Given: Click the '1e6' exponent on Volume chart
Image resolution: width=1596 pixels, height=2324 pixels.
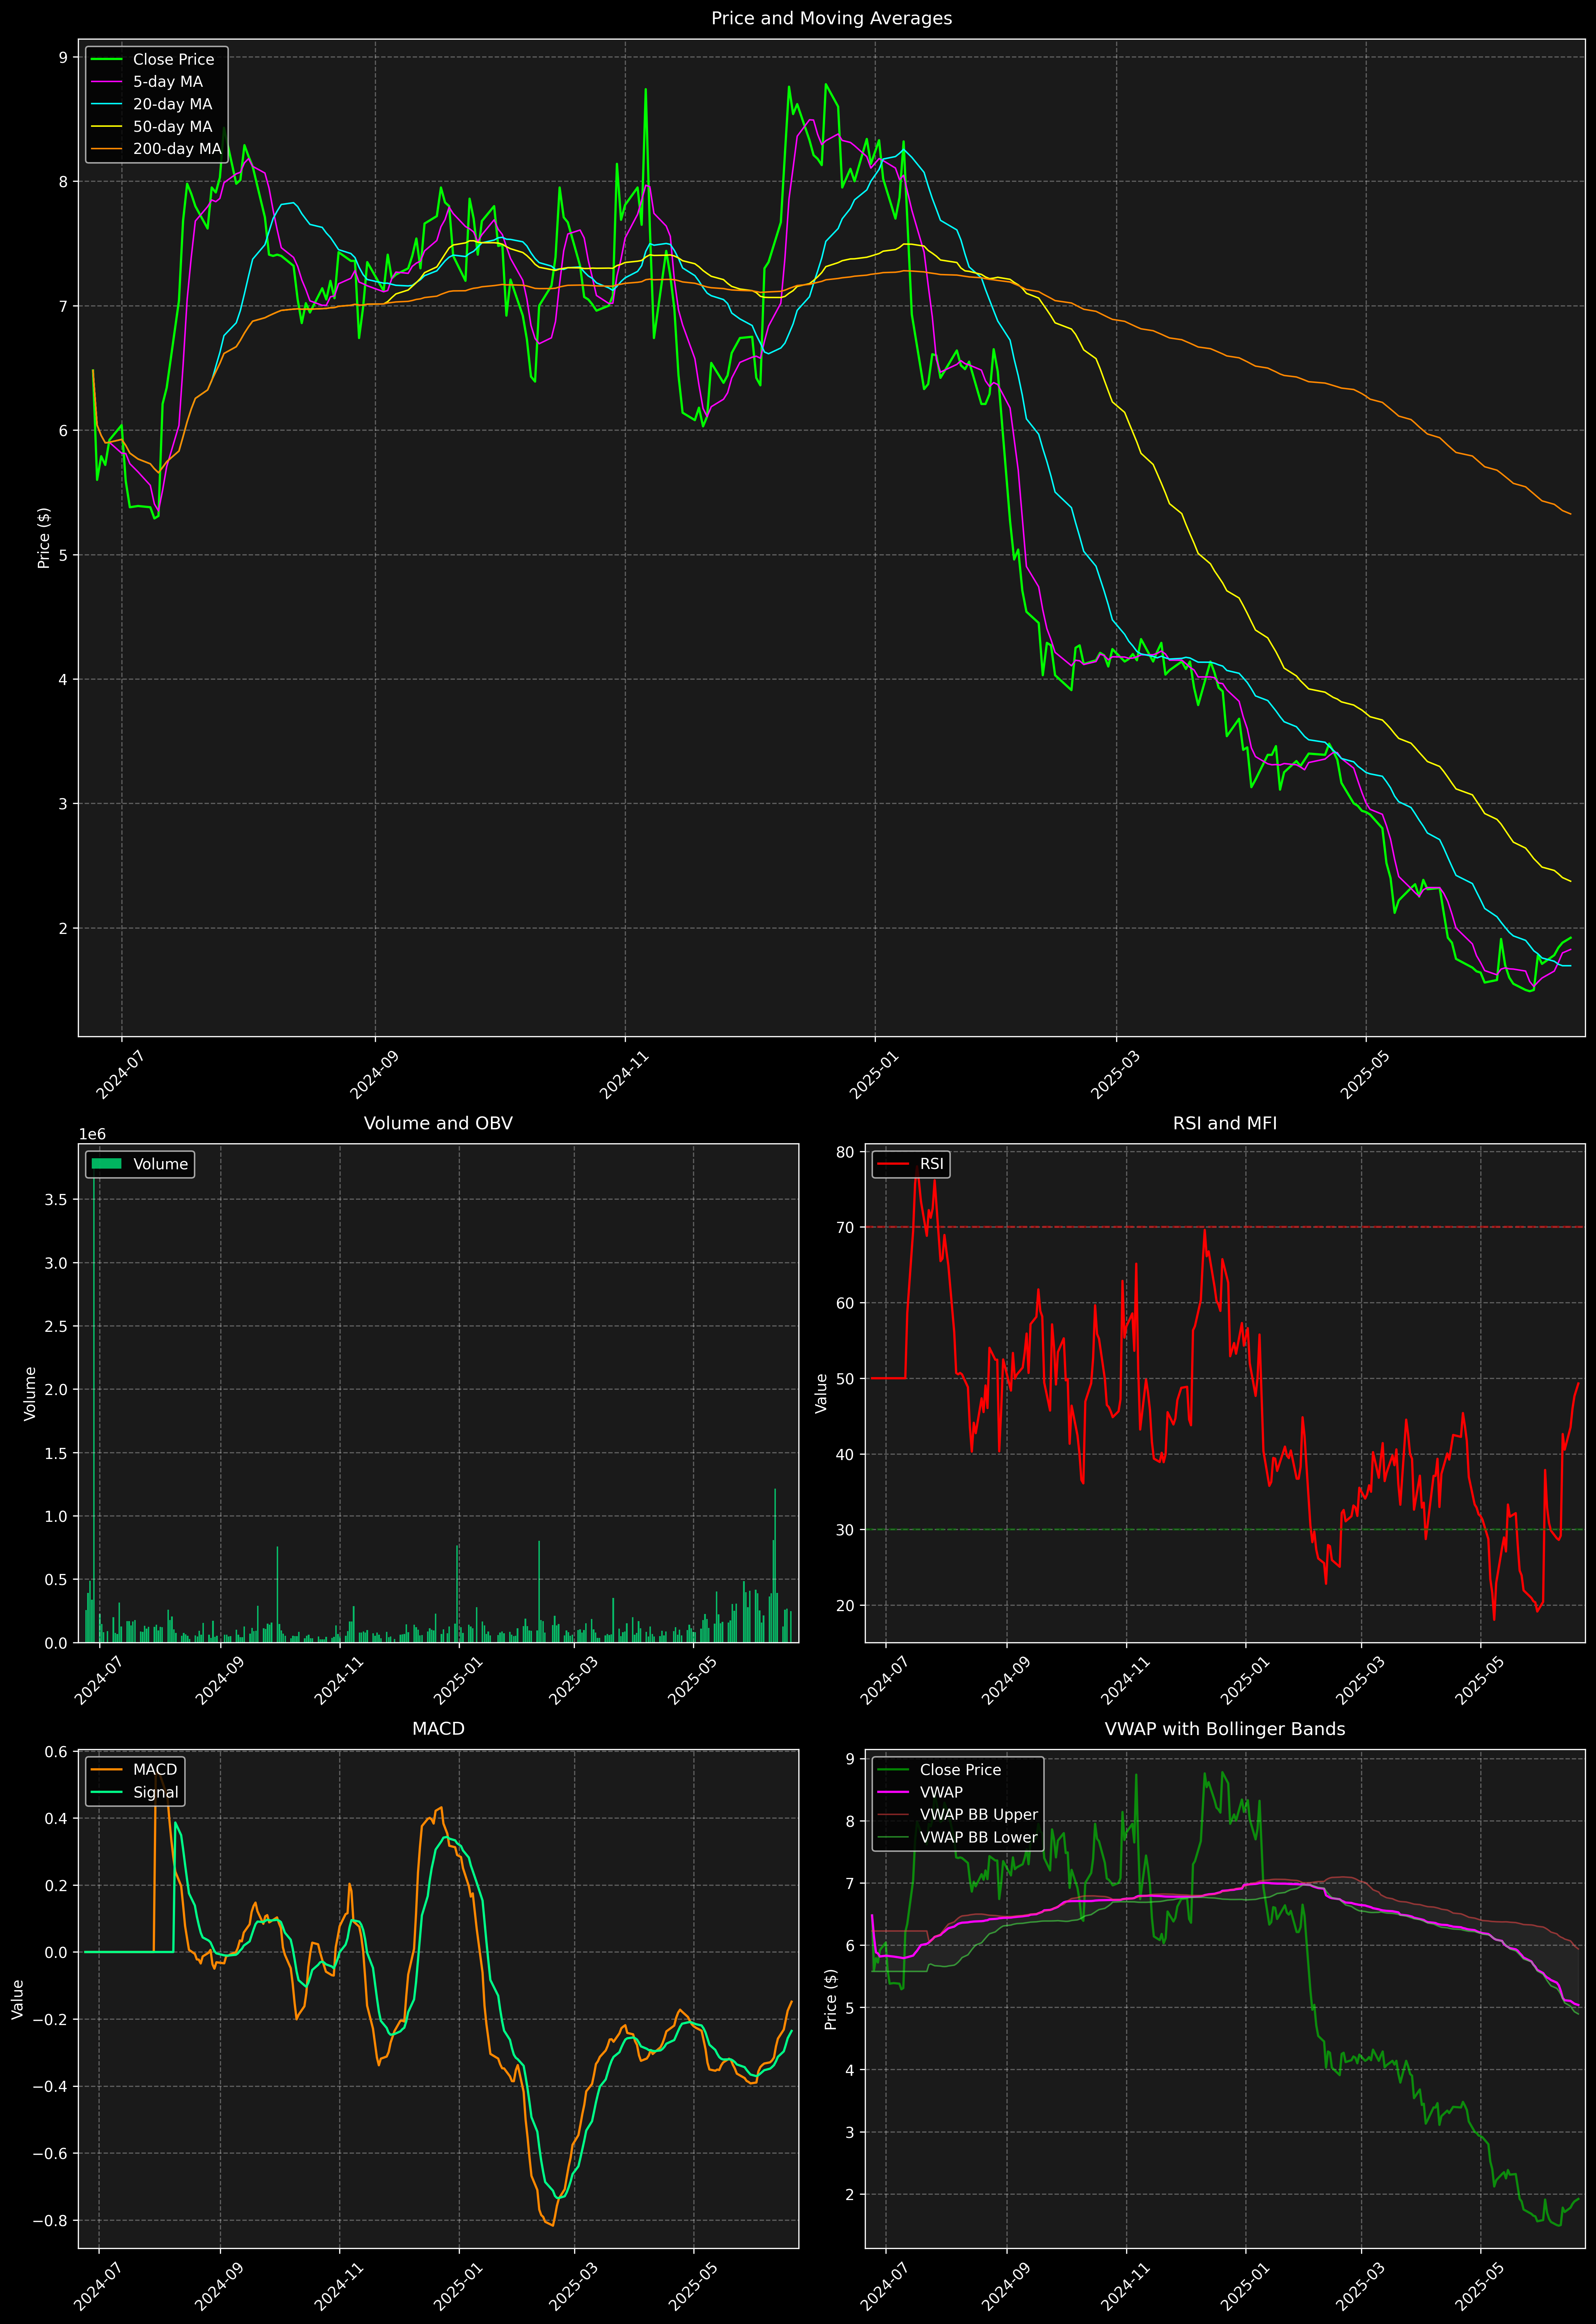Looking at the screenshot, I should coord(92,1134).
